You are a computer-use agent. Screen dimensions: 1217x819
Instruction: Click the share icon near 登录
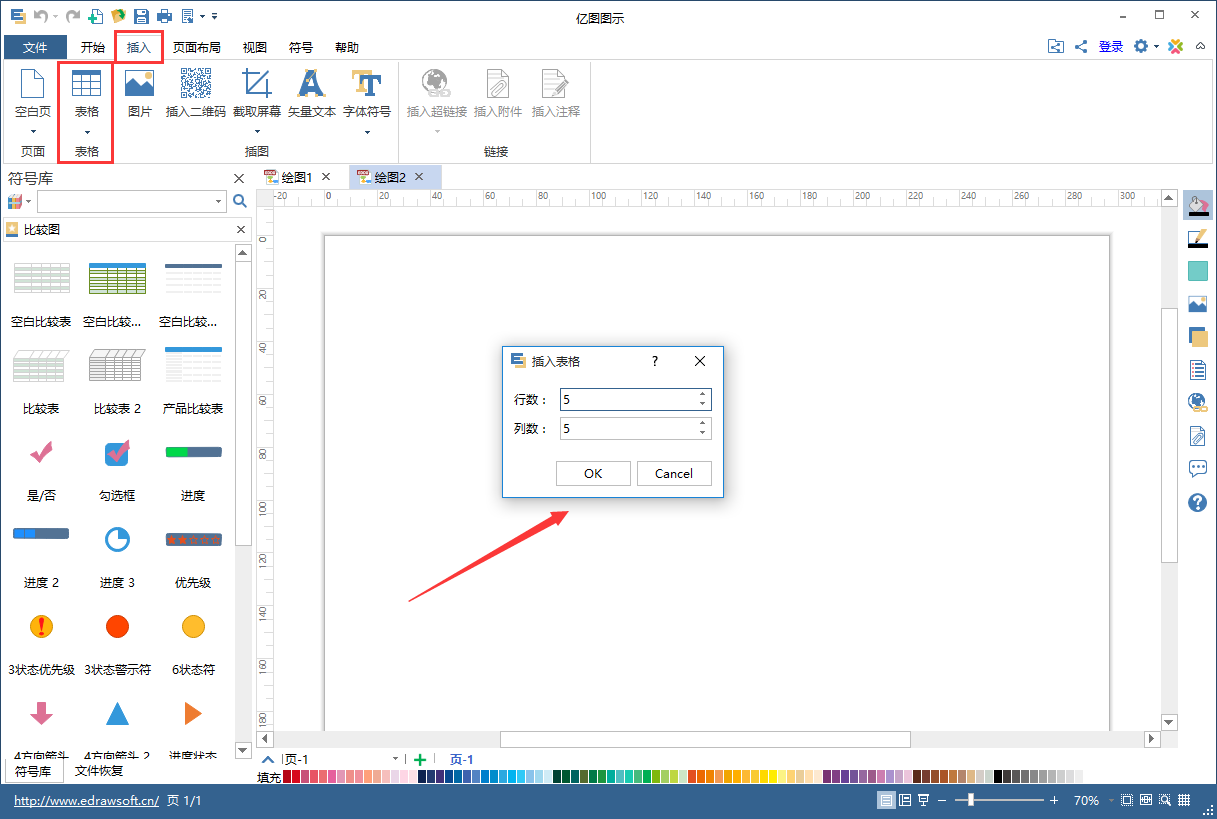click(x=1081, y=46)
